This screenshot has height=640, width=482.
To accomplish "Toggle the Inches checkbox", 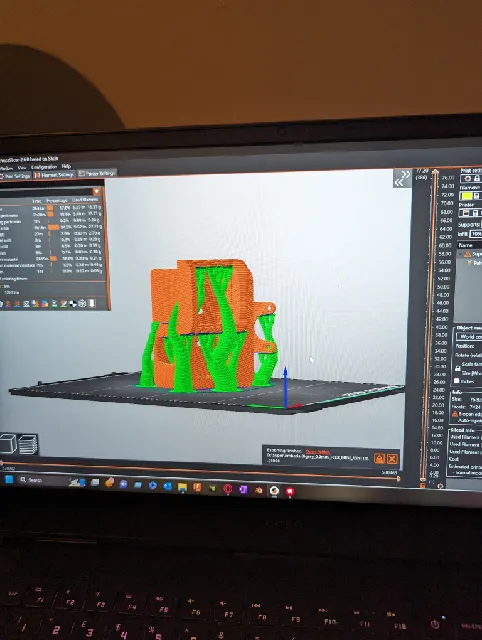I will [x=457, y=381].
